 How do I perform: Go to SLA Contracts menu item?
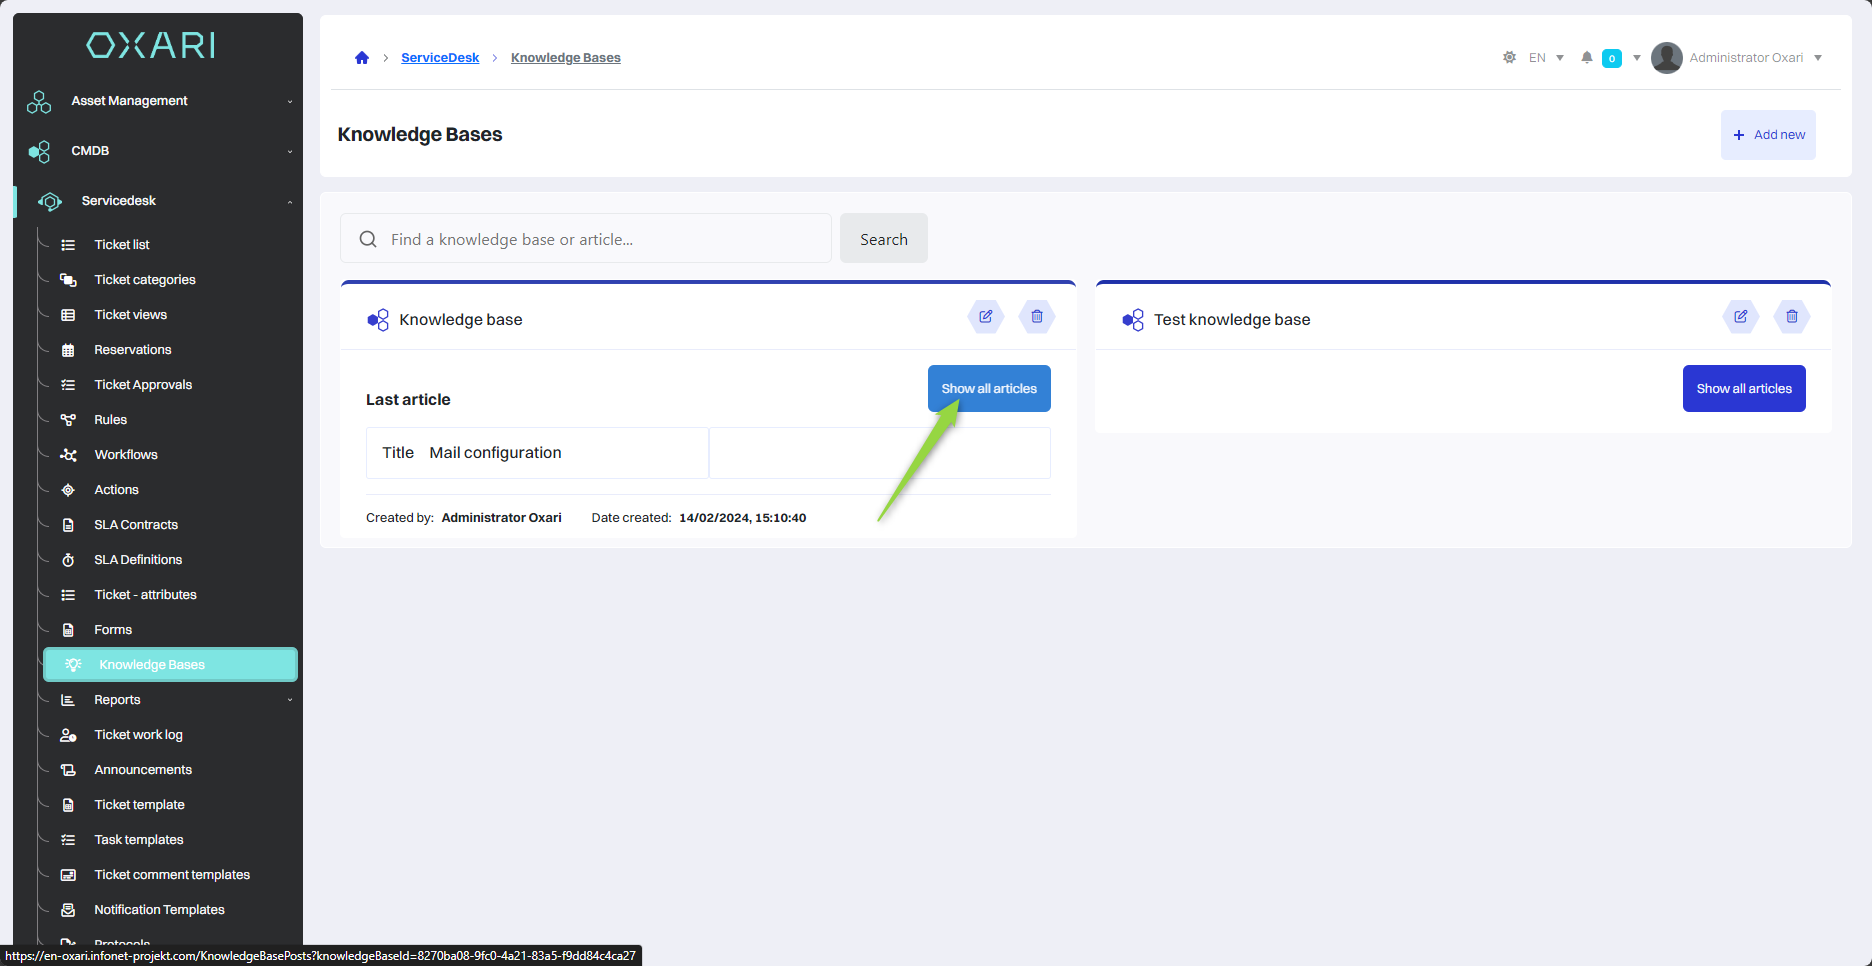pyautogui.click(x=136, y=525)
